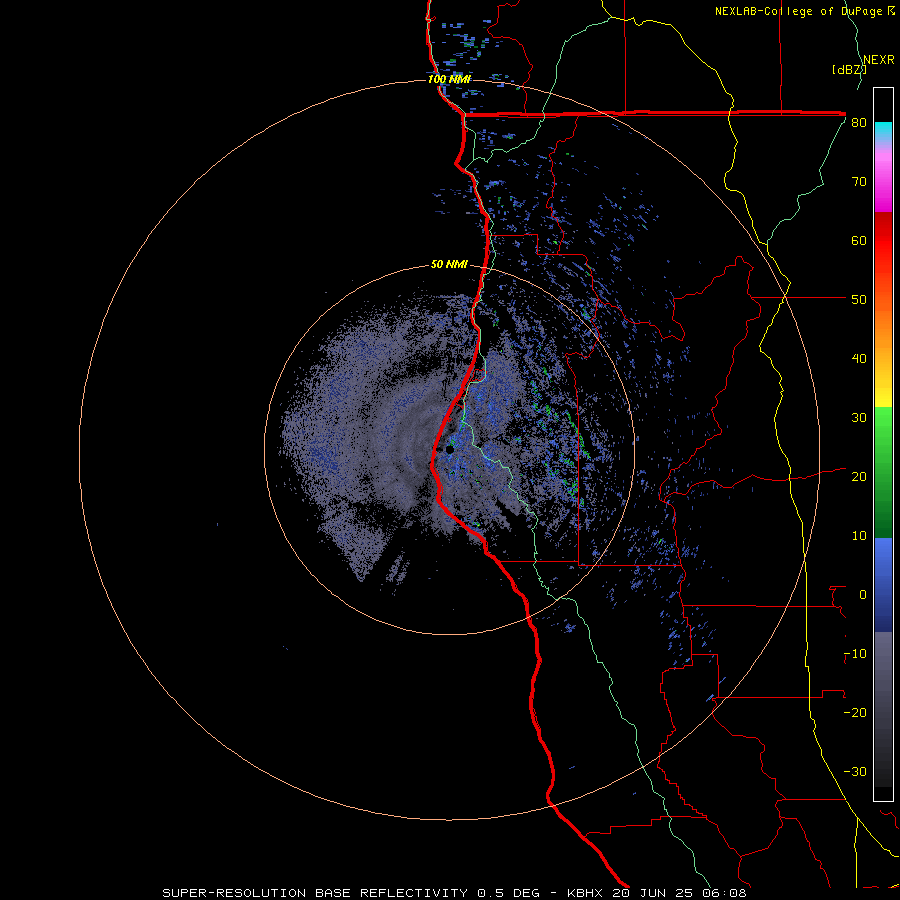Image resolution: width=900 pixels, height=900 pixels.
Task: Click the -30 value on dBZ scale
Action: tap(855, 772)
